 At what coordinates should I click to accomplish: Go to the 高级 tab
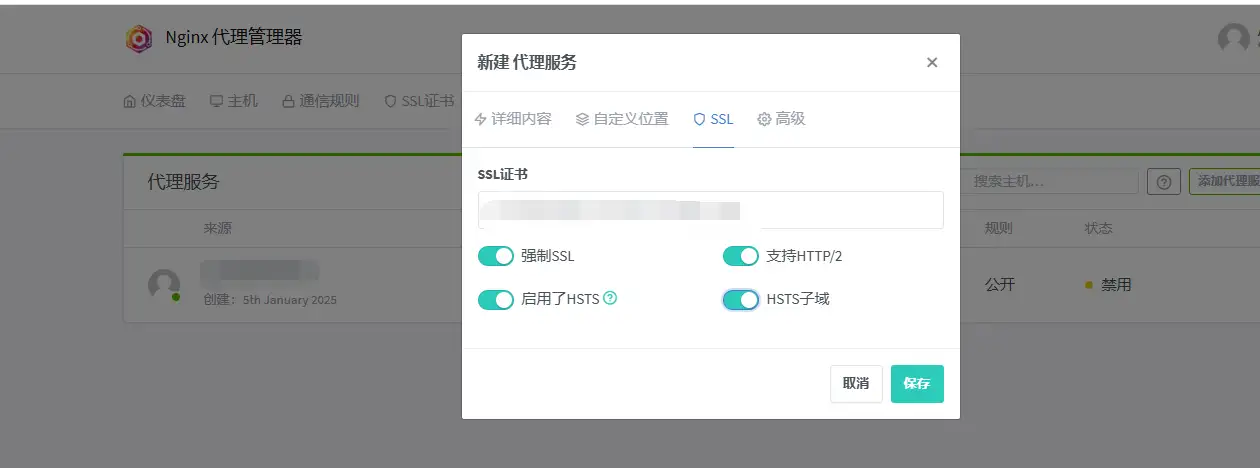tap(781, 119)
